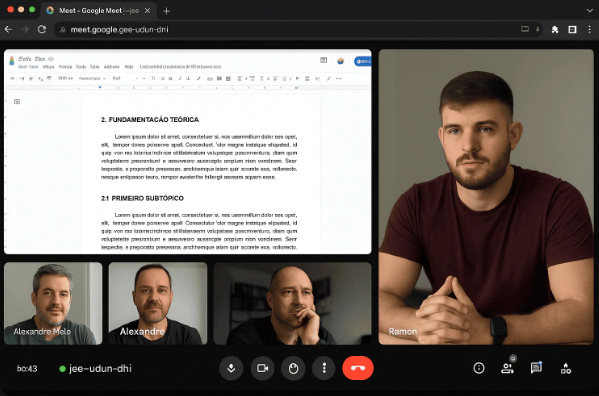Click the left indent marker on ruler
This screenshot has width=599, height=396.
(100, 87)
